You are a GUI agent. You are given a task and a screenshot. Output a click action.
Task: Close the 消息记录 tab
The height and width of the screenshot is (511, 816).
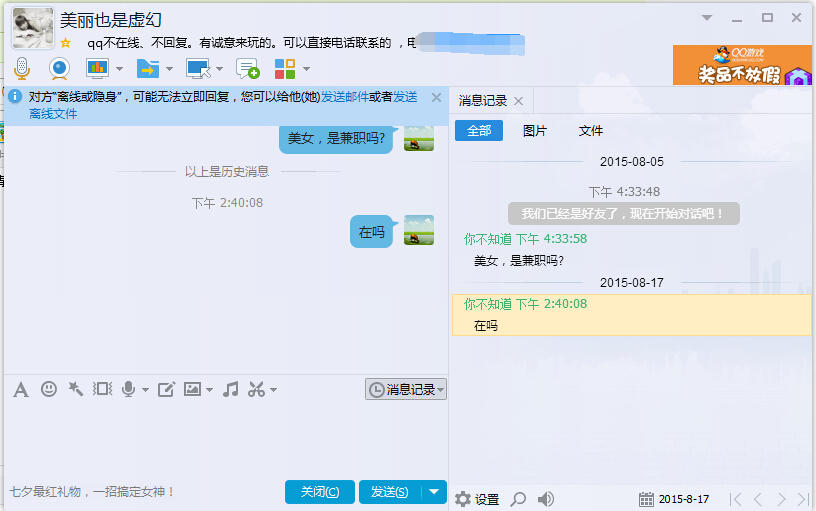518,101
